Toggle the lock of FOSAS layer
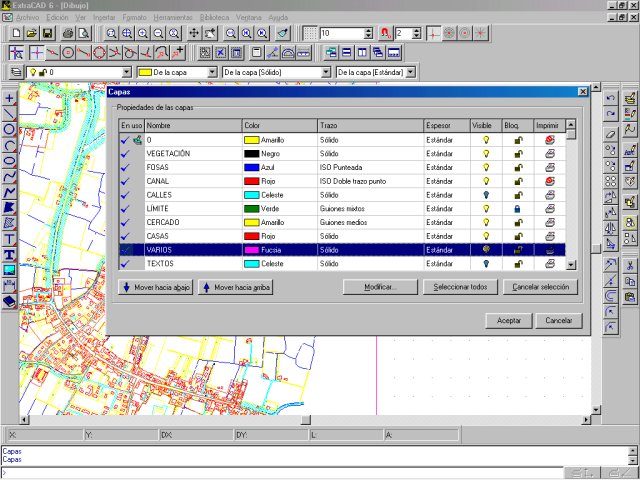640x480 pixels. pyautogui.click(x=518, y=167)
